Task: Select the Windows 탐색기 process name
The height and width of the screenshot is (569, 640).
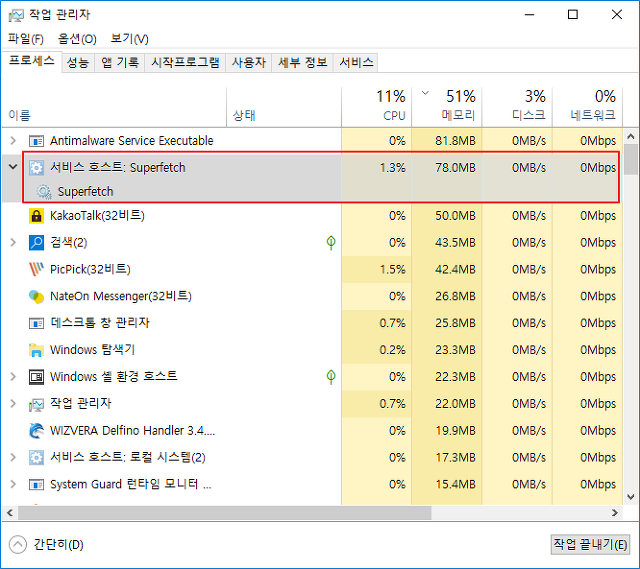Action: pos(92,350)
